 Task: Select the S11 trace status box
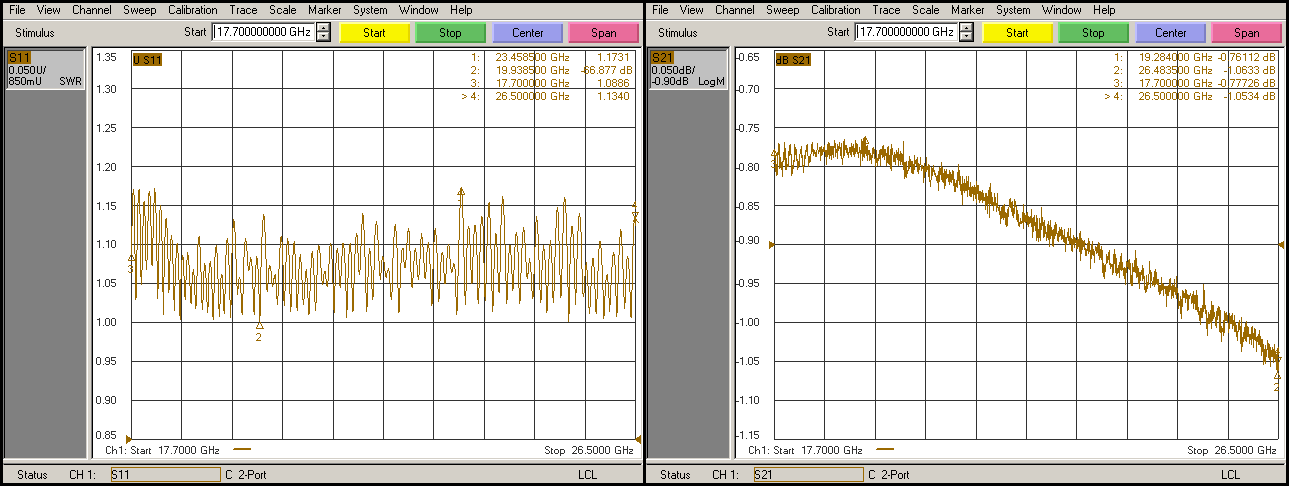[x=44, y=69]
